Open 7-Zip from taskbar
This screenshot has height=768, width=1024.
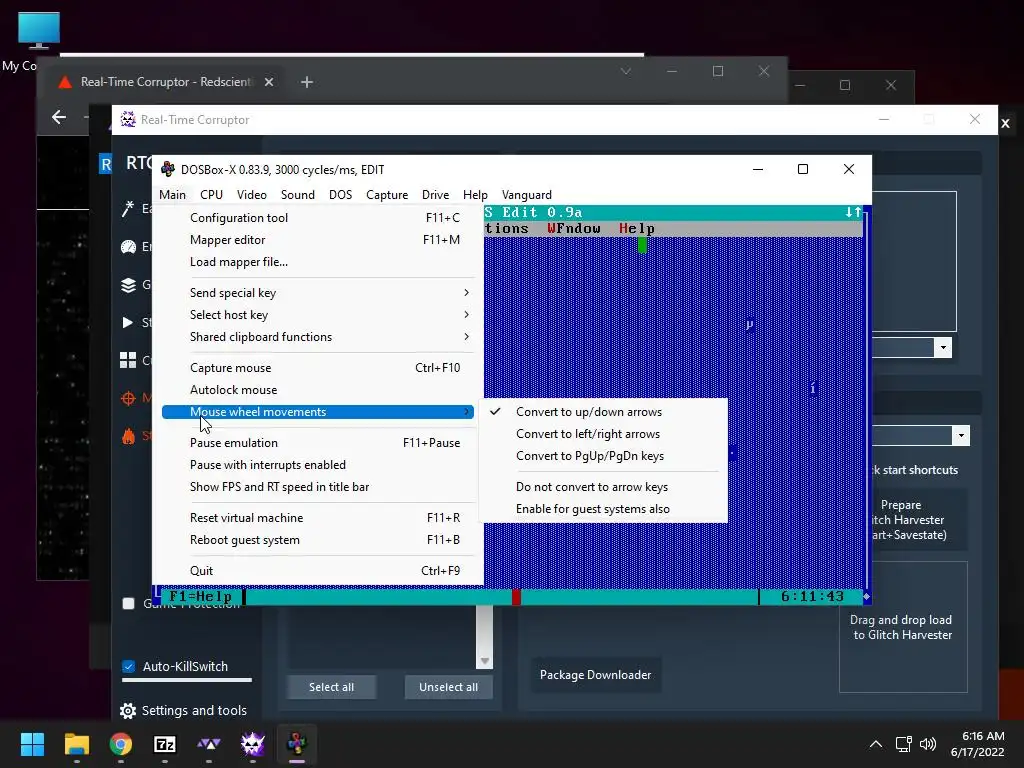click(x=165, y=744)
